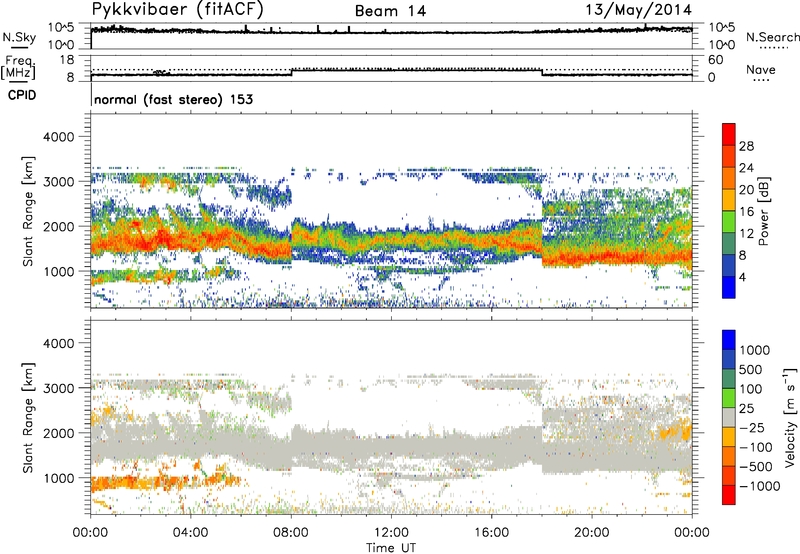Click the 3000 km tick on velocity panel
The height and width of the screenshot is (554, 800).
[x=61, y=388]
